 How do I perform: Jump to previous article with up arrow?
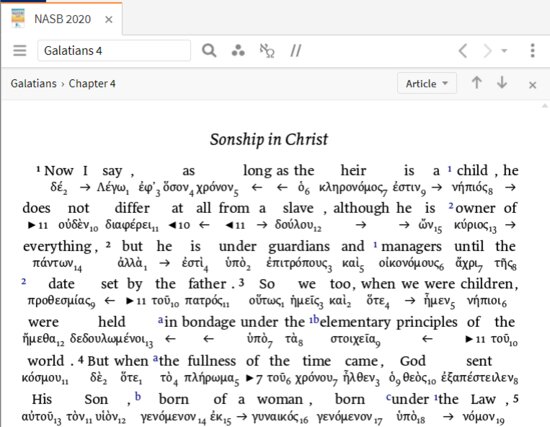[x=476, y=83]
